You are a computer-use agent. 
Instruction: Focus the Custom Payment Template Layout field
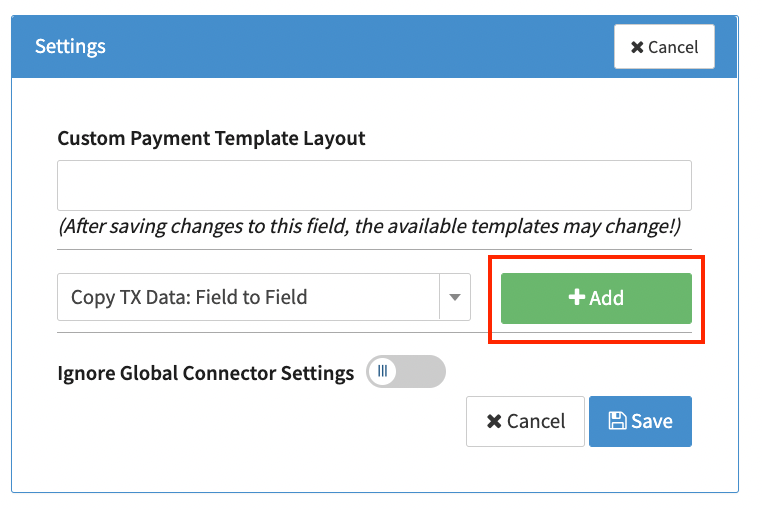click(374, 185)
